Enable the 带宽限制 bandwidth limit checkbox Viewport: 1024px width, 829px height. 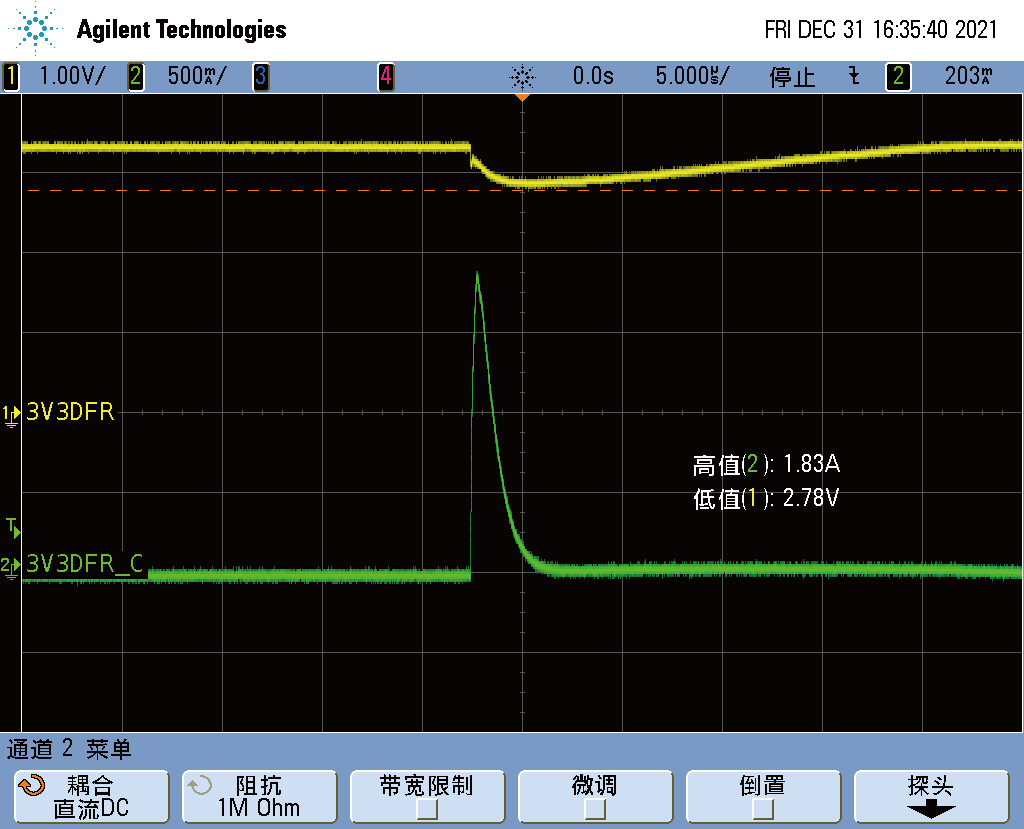pos(427,808)
